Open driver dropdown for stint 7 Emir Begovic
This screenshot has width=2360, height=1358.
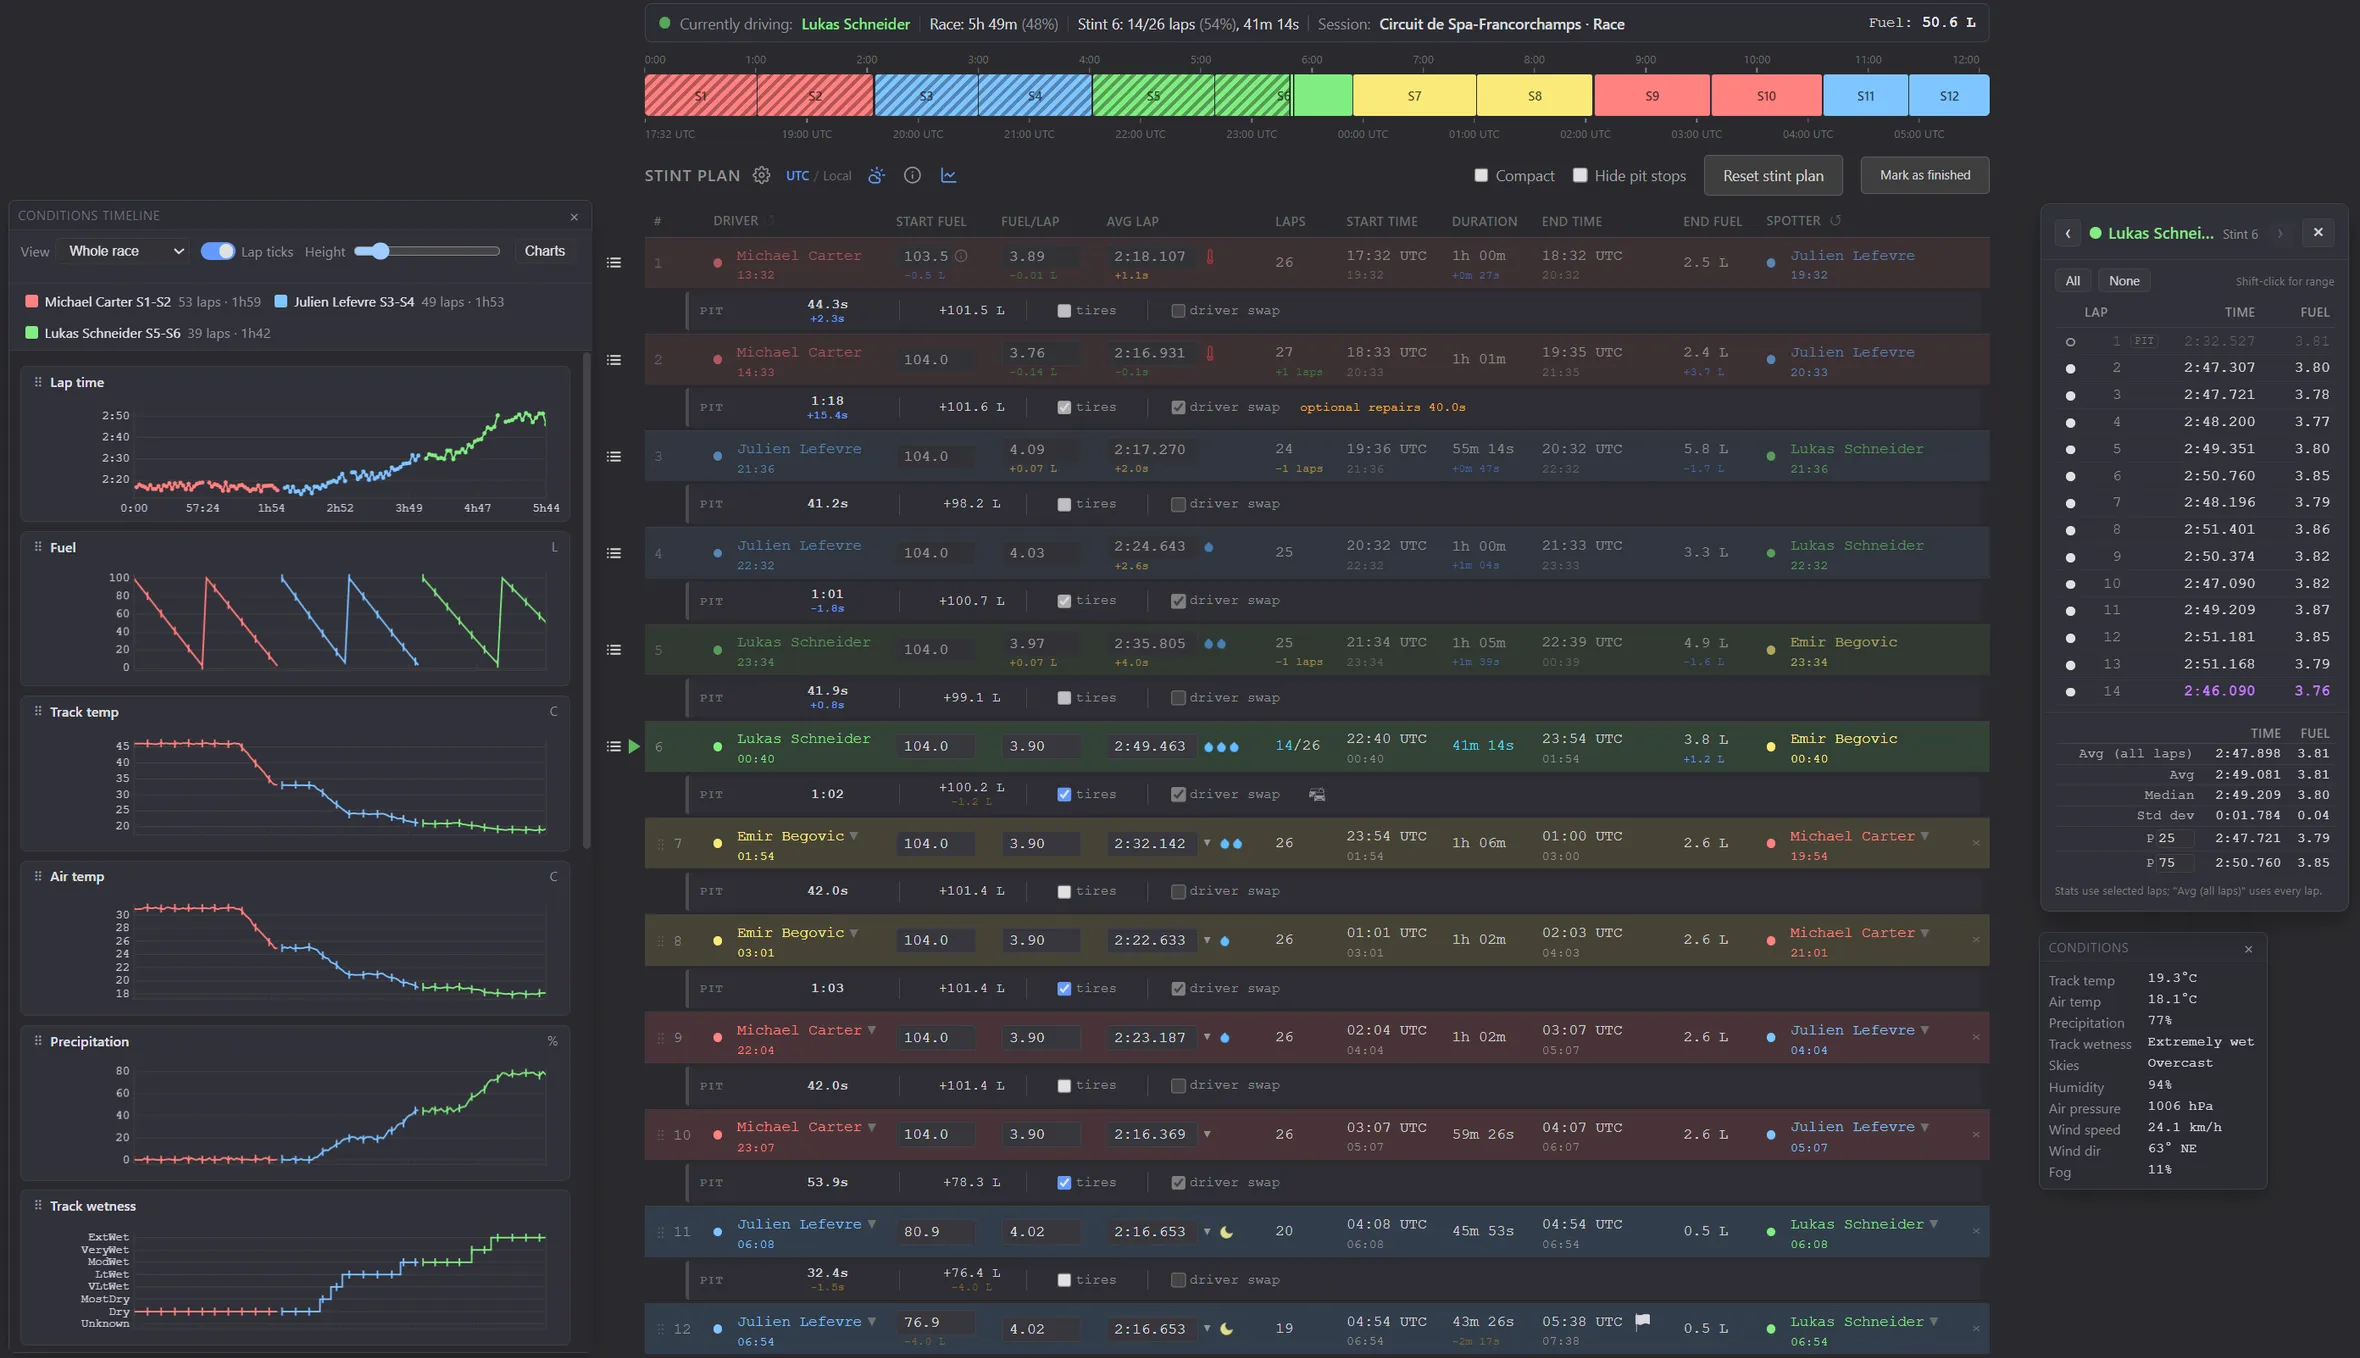coord(853,836)
